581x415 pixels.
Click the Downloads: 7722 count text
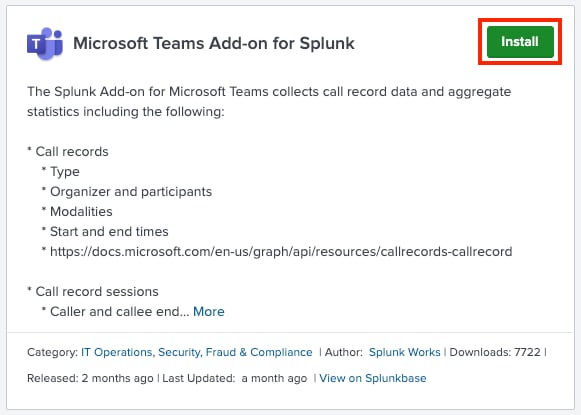495,352
